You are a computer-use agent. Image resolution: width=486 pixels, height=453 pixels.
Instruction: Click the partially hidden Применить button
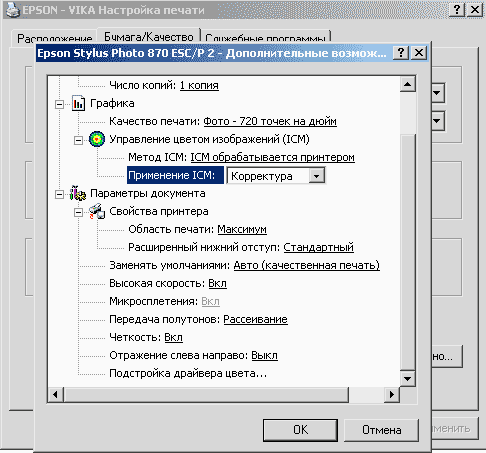pyautogui.click(x=455, y=428)
